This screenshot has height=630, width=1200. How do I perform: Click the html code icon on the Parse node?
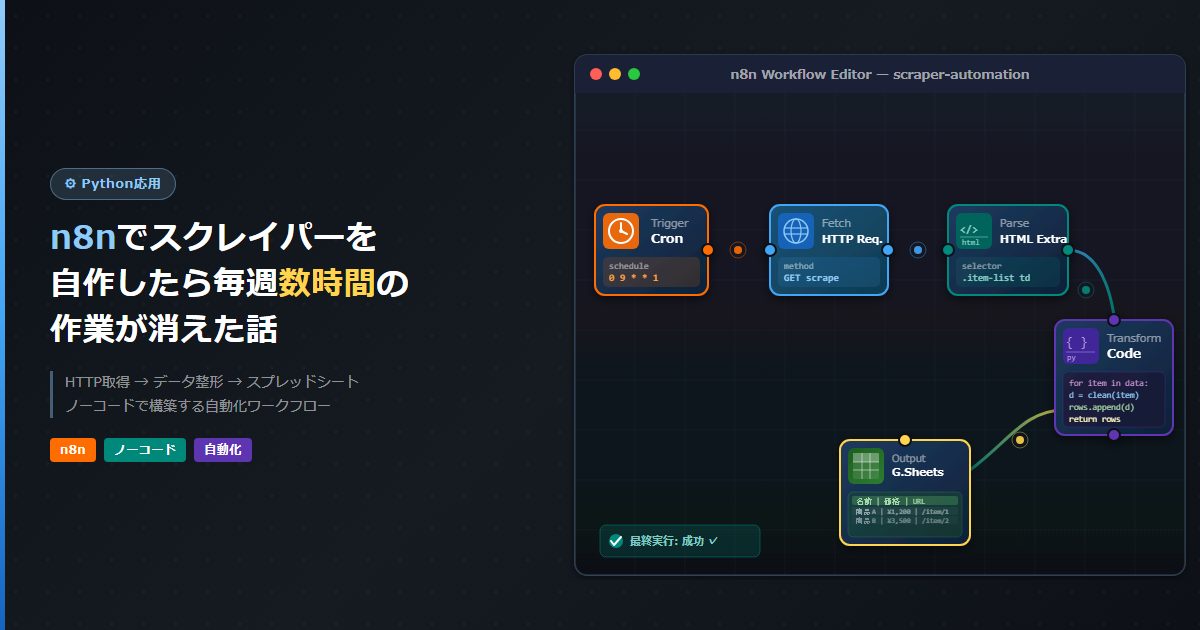tap(973, 231)
